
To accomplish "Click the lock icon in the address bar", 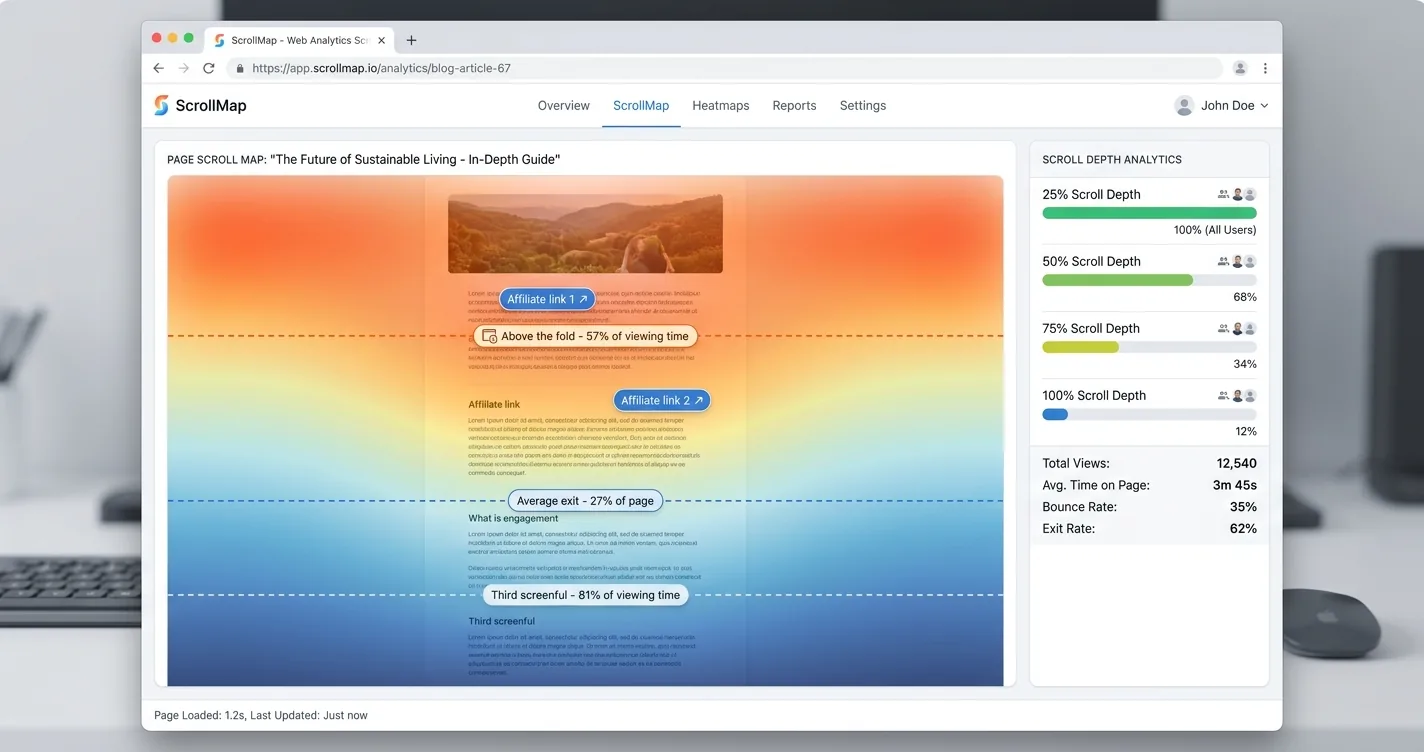I will (239, 68).
